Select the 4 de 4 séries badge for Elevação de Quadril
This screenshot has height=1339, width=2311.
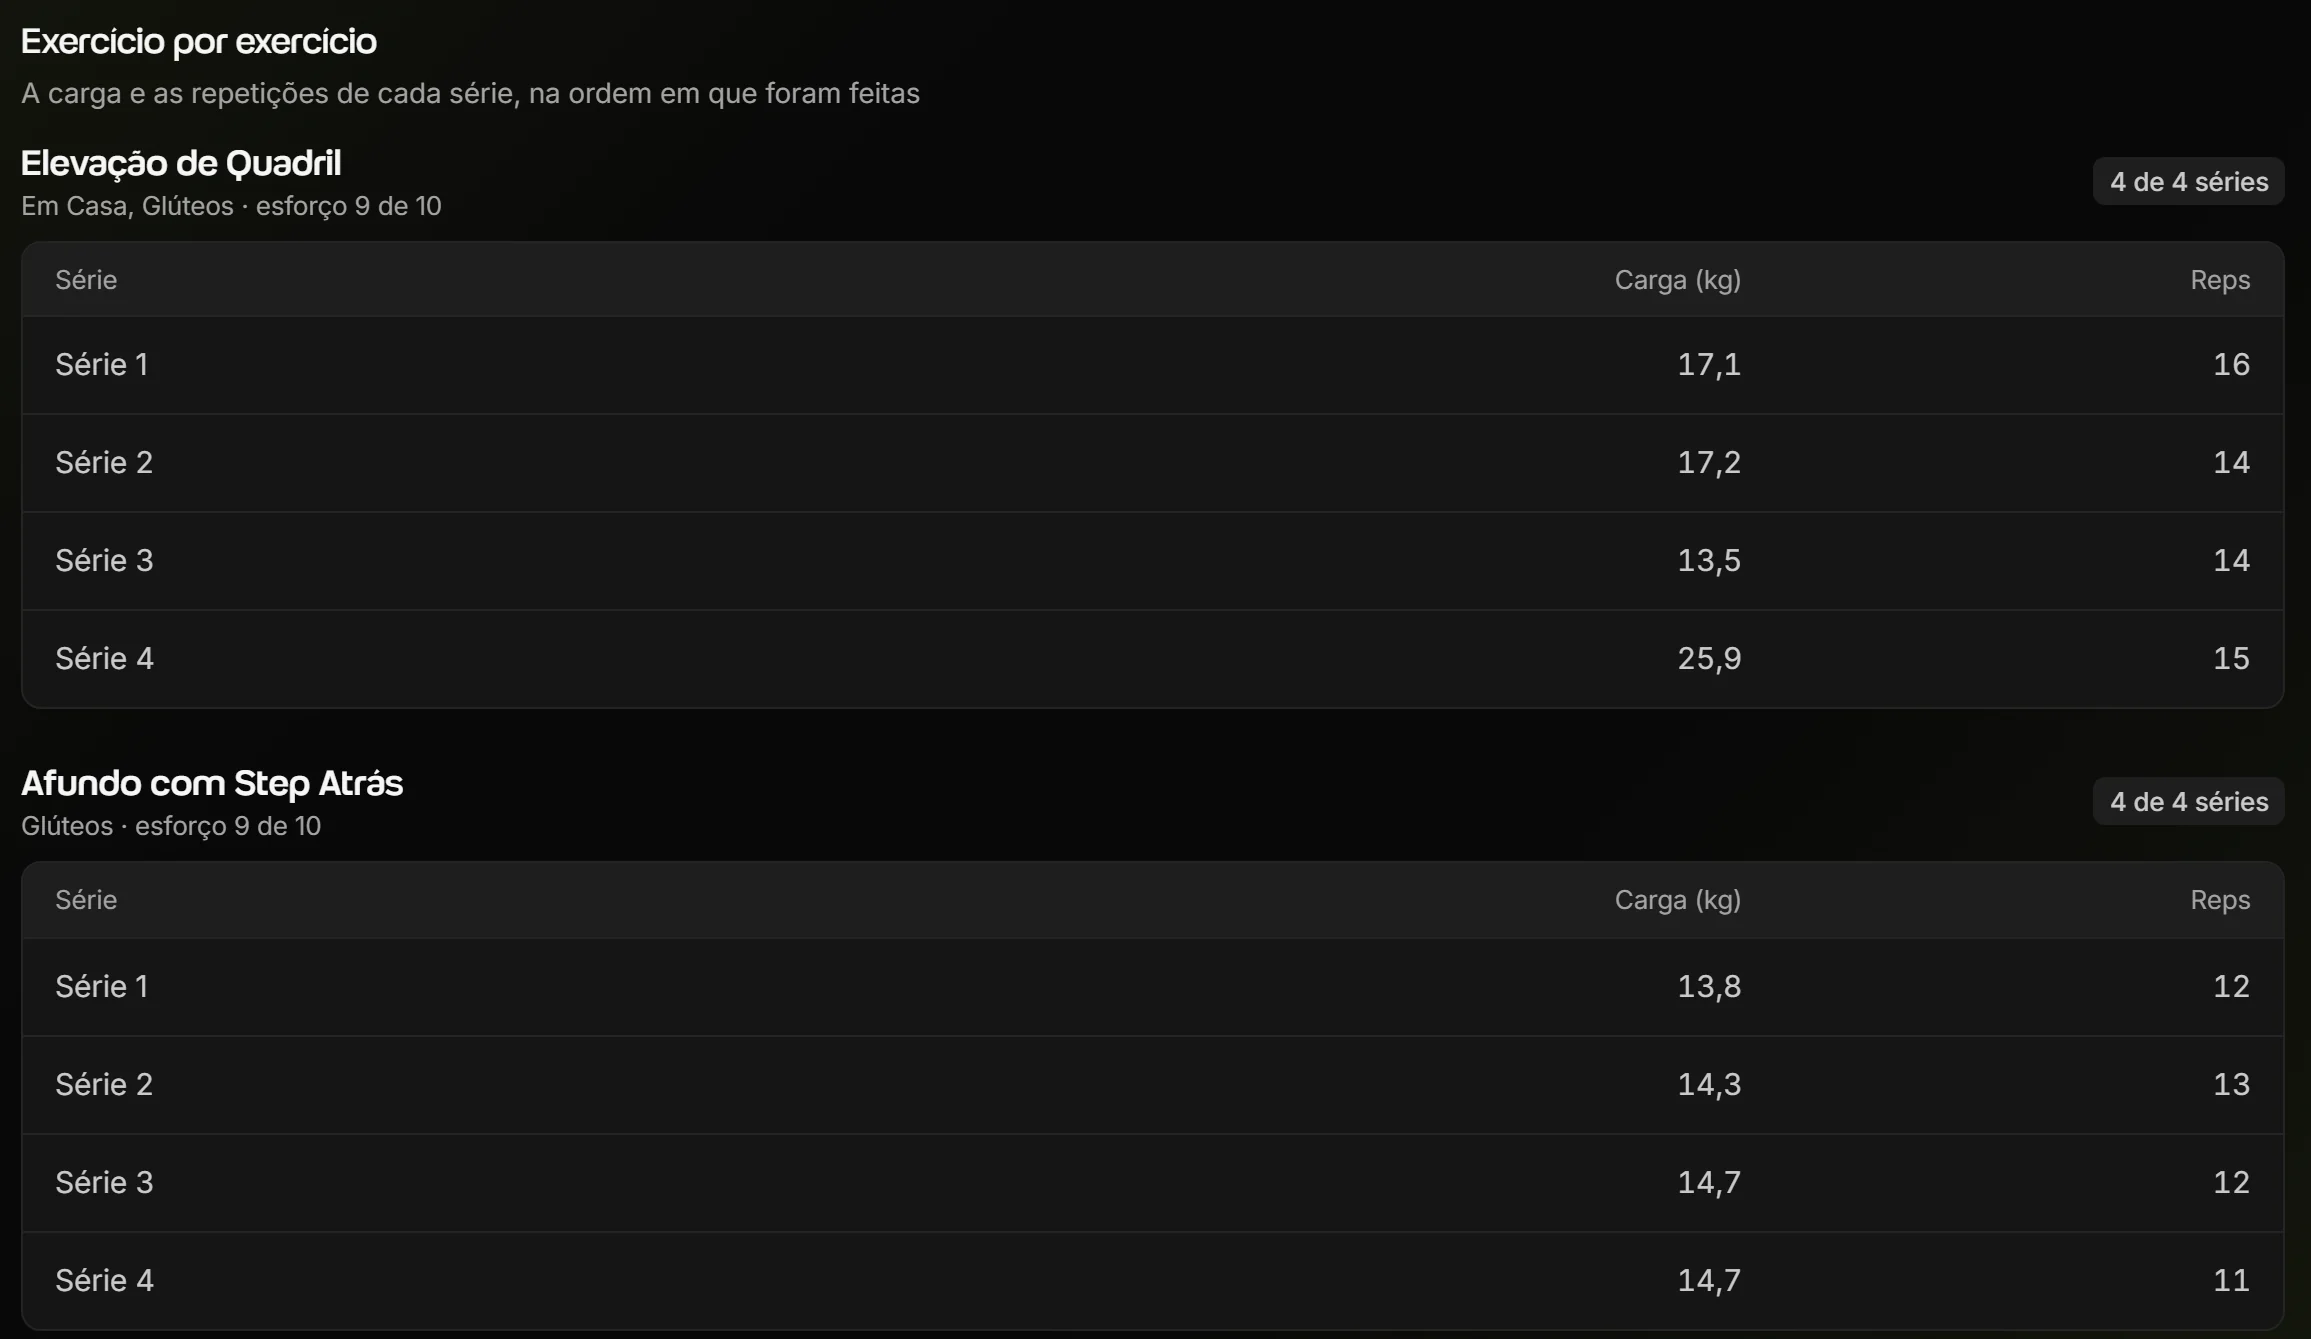tap(2188, 181)
